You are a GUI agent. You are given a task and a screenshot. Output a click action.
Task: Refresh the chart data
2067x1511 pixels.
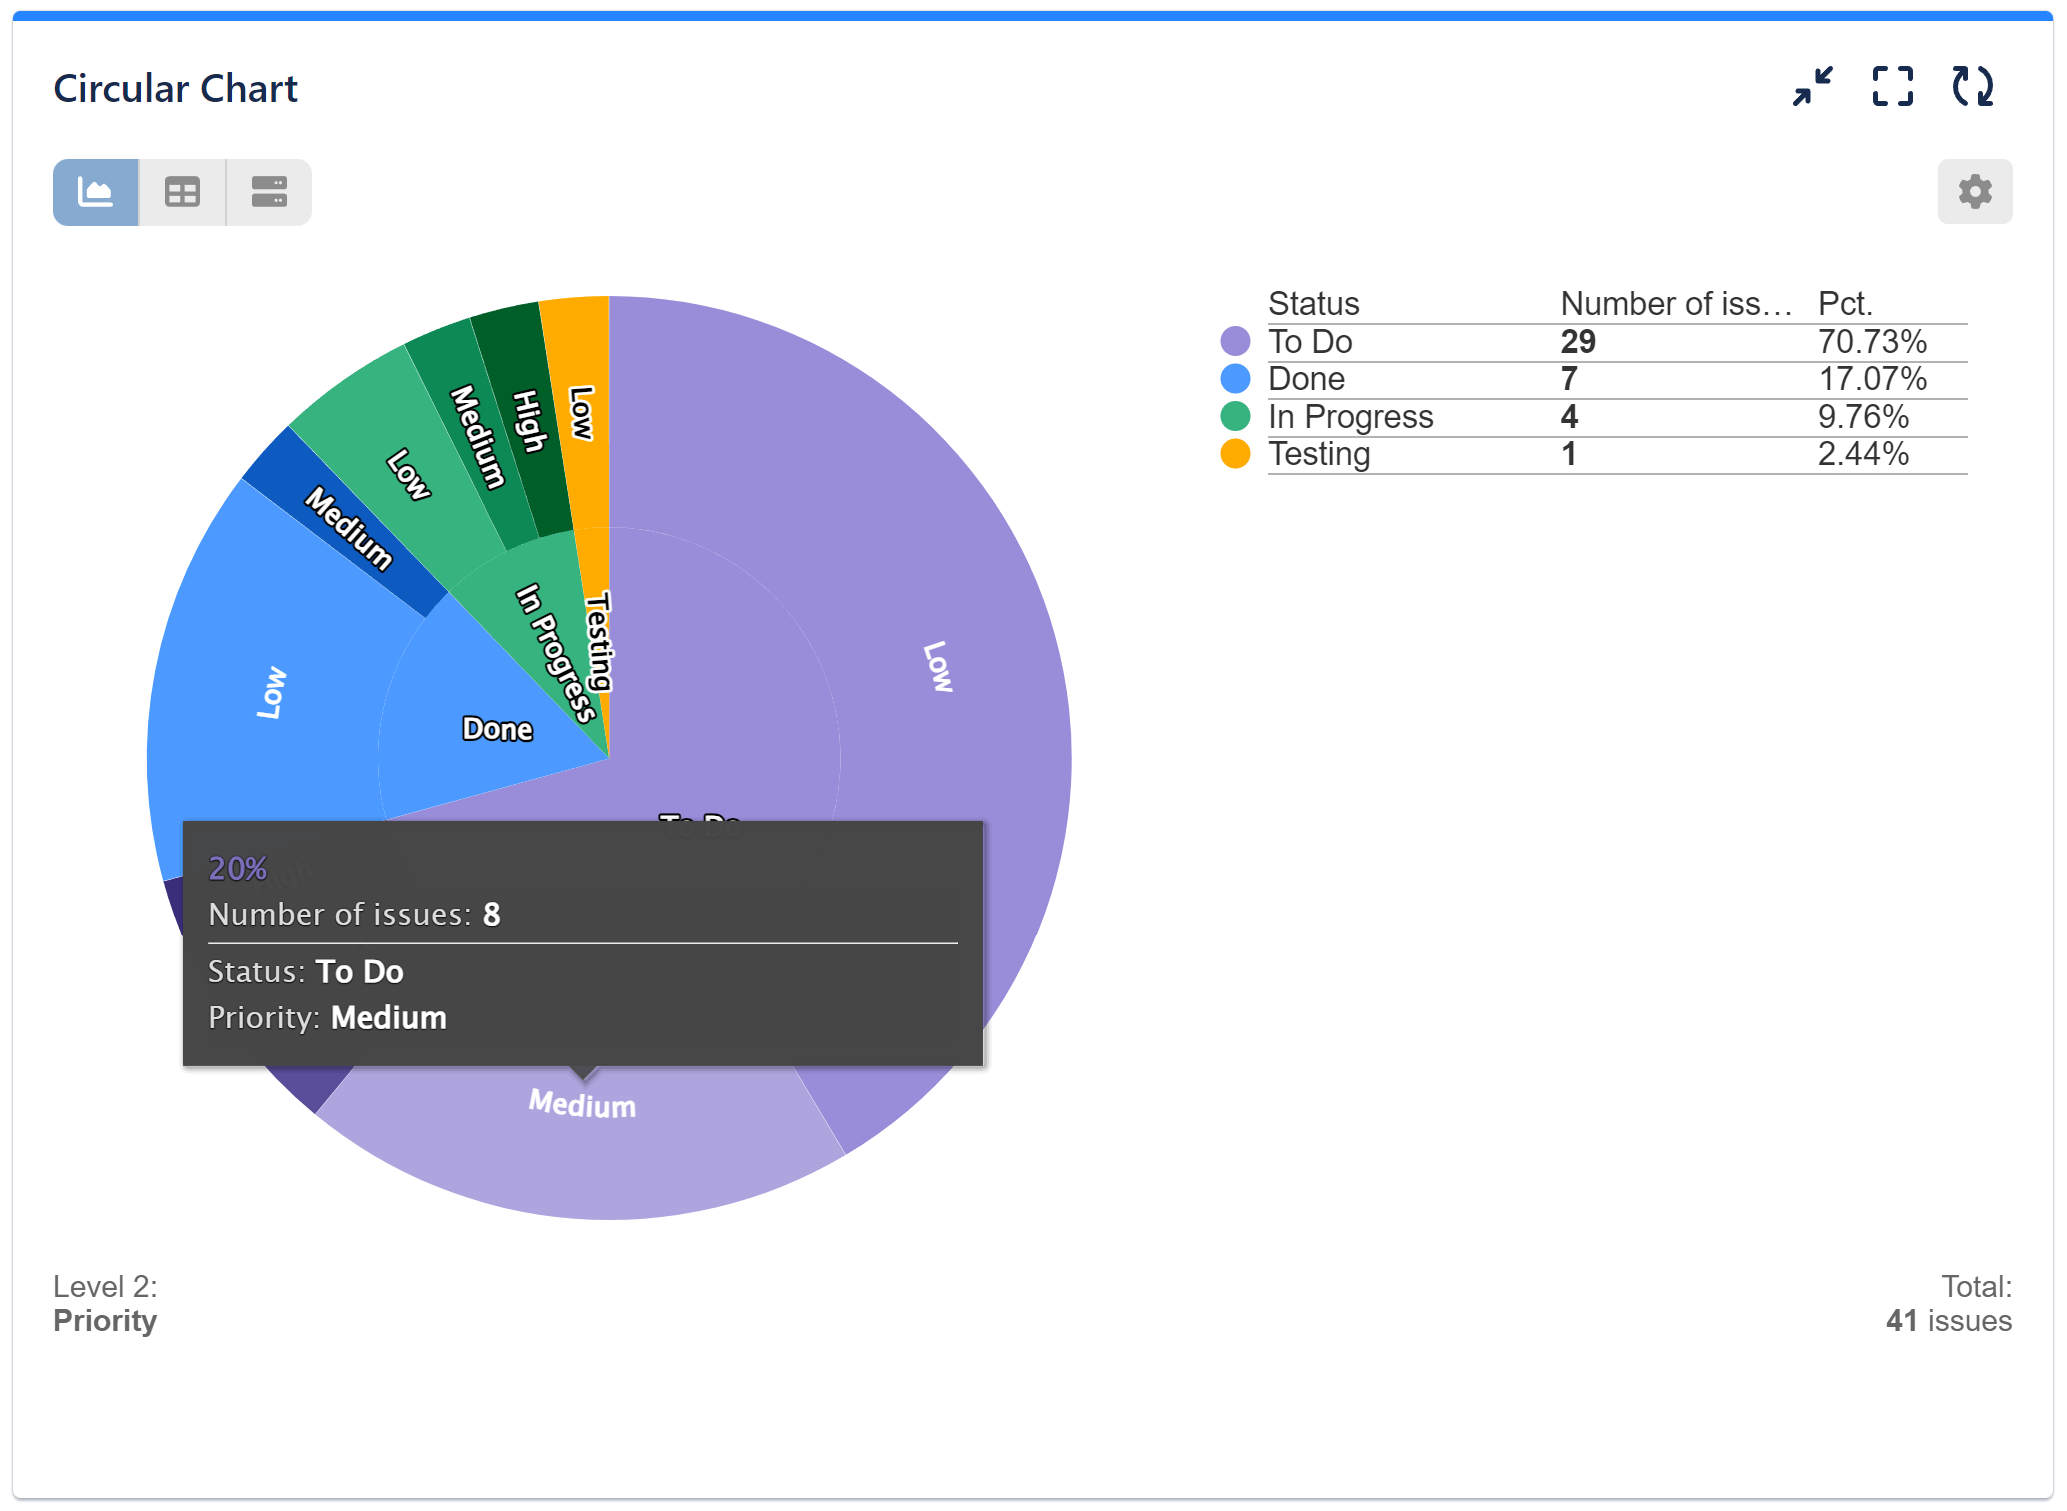click(1972, 88)
